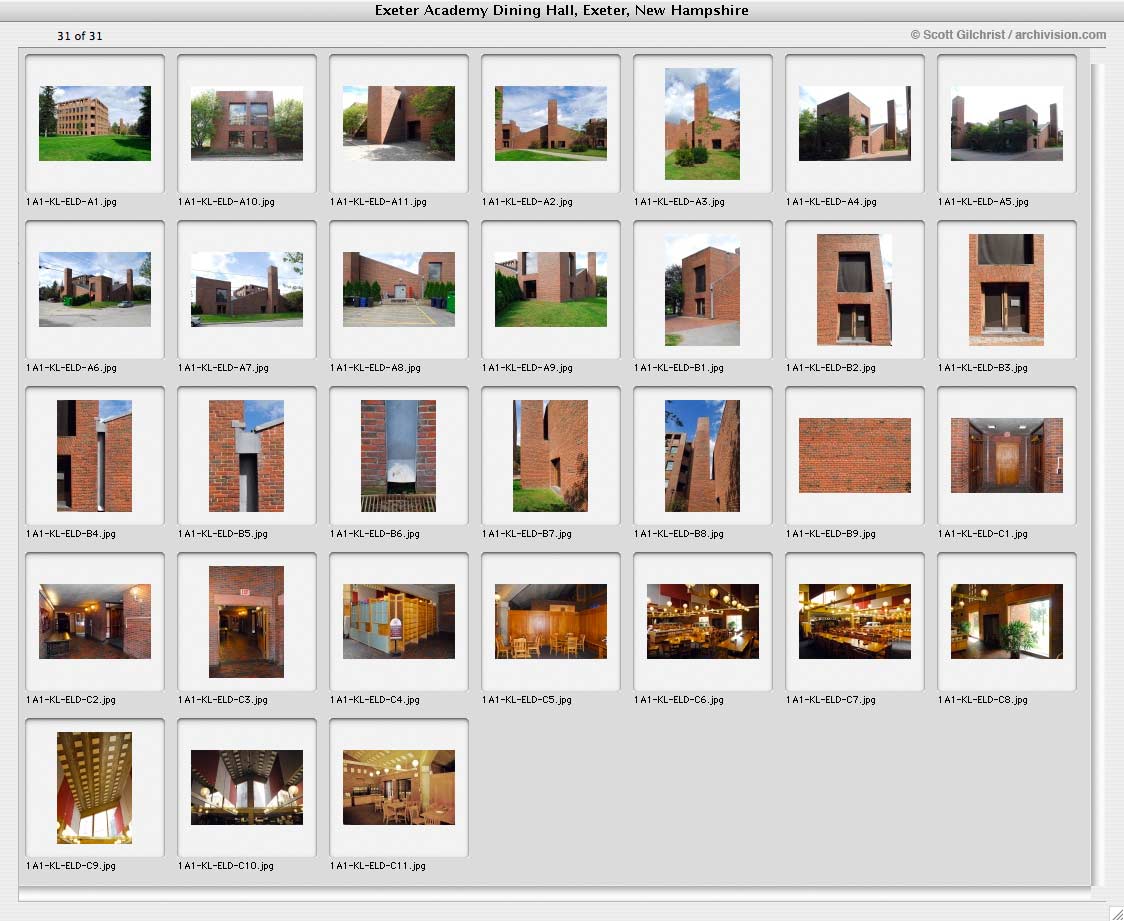Image resolution: width=1124 pixels, height=921 pixels.
Task: Select thumbnail 1A1-KL-ELD-B1.jpg
Action: (702, 290)
